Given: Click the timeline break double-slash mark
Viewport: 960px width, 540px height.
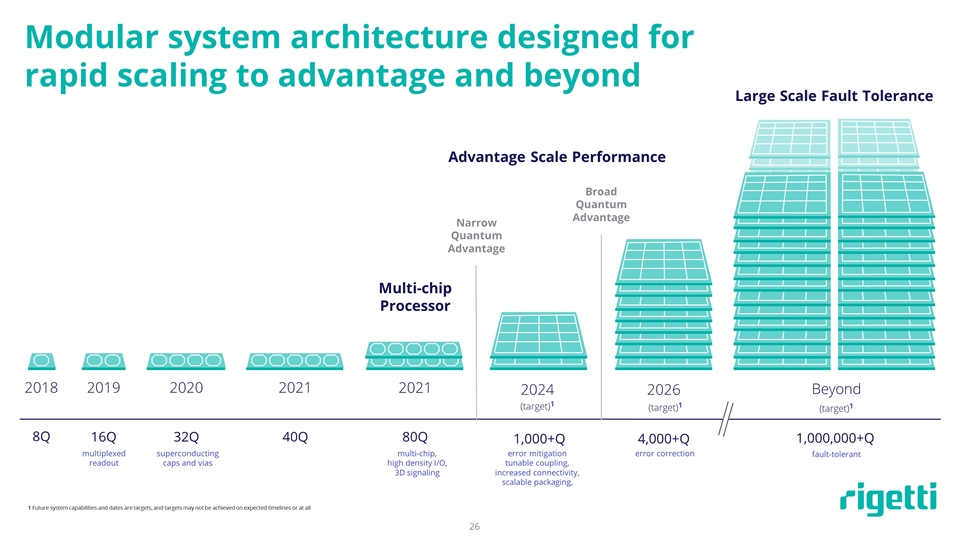Looking at the screenshot, I should [x=726, y=419].
